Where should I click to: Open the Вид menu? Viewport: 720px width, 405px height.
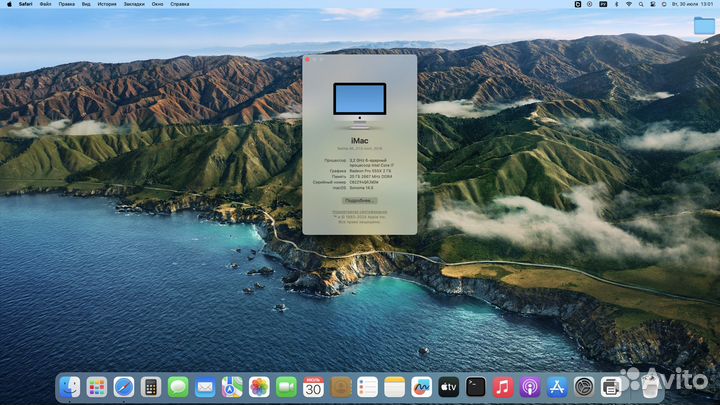(x=86, y=4)
